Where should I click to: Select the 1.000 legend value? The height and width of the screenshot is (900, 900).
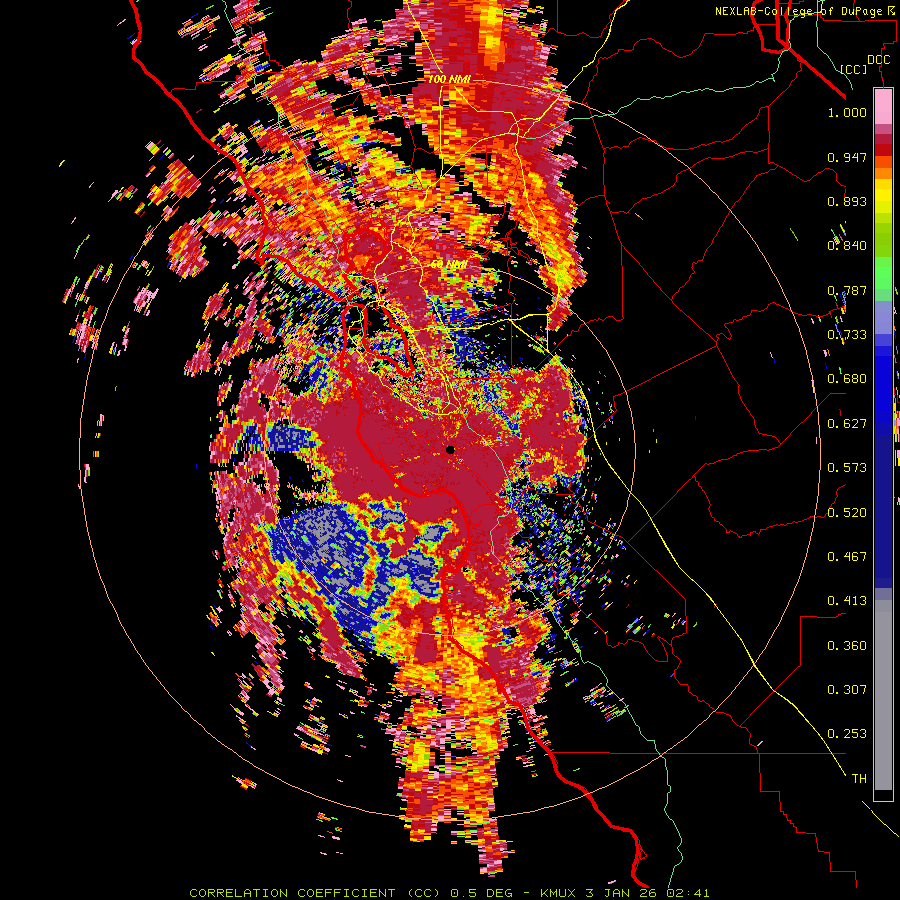pyautogui.click(x=847, y=112)
